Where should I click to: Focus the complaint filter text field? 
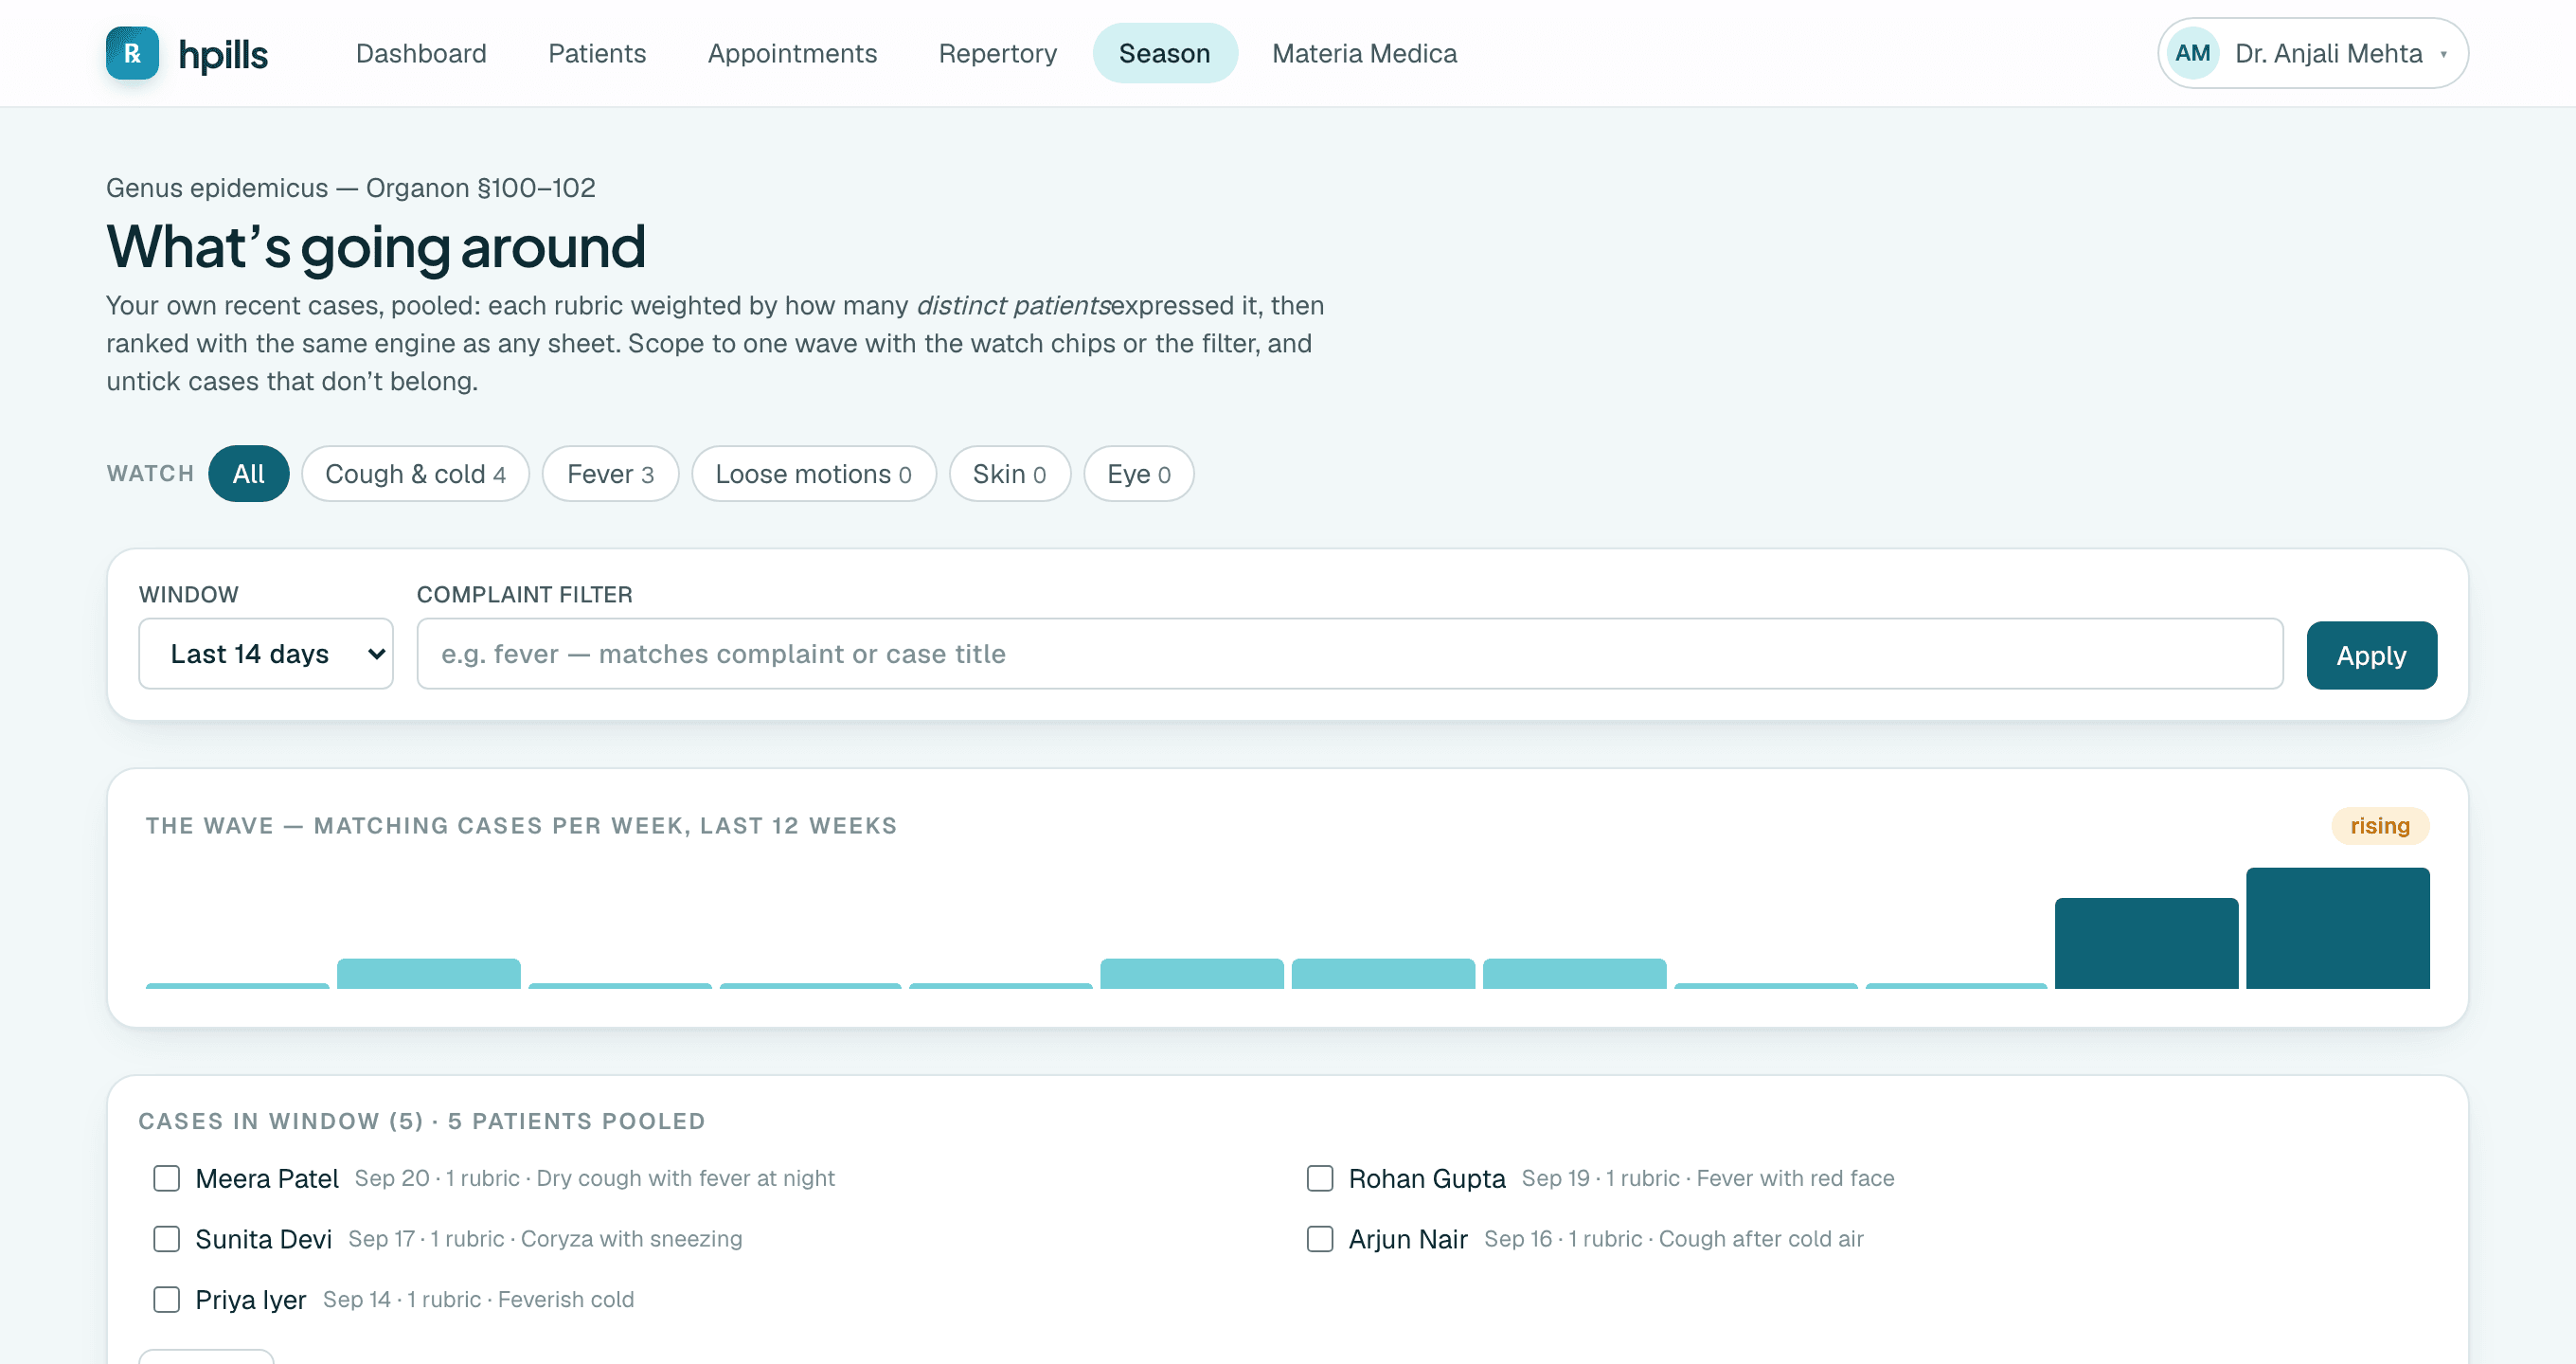[x=1349, y=654]
